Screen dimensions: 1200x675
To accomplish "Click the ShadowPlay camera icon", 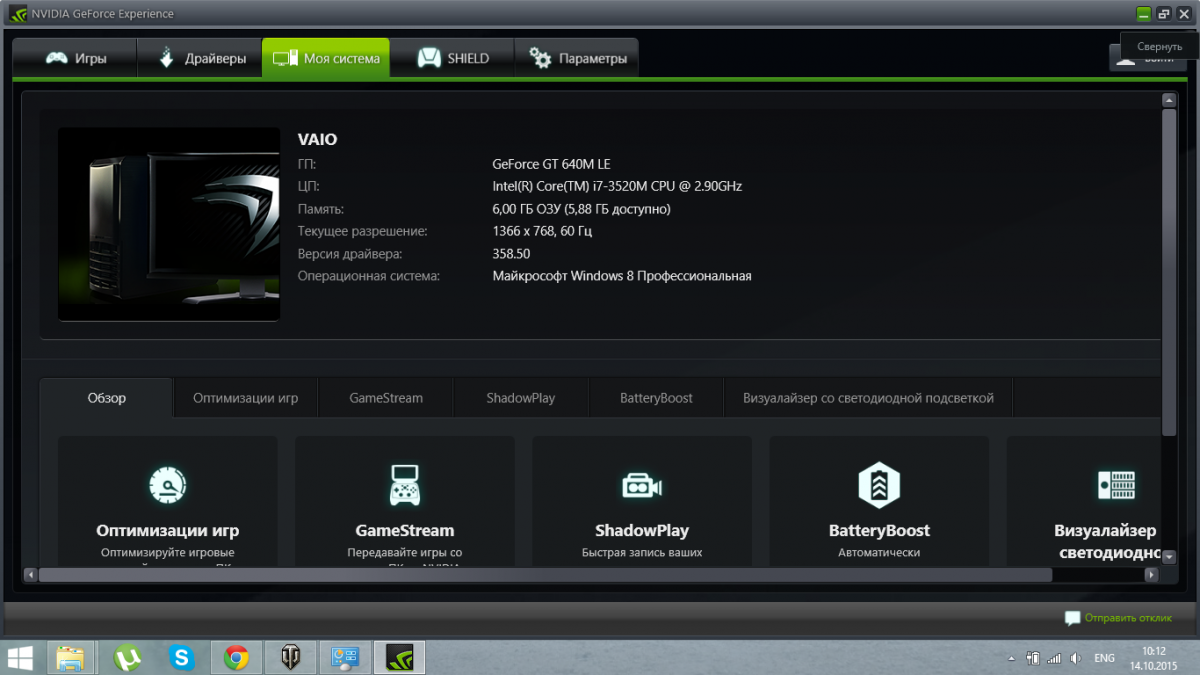I will (641, 486).
